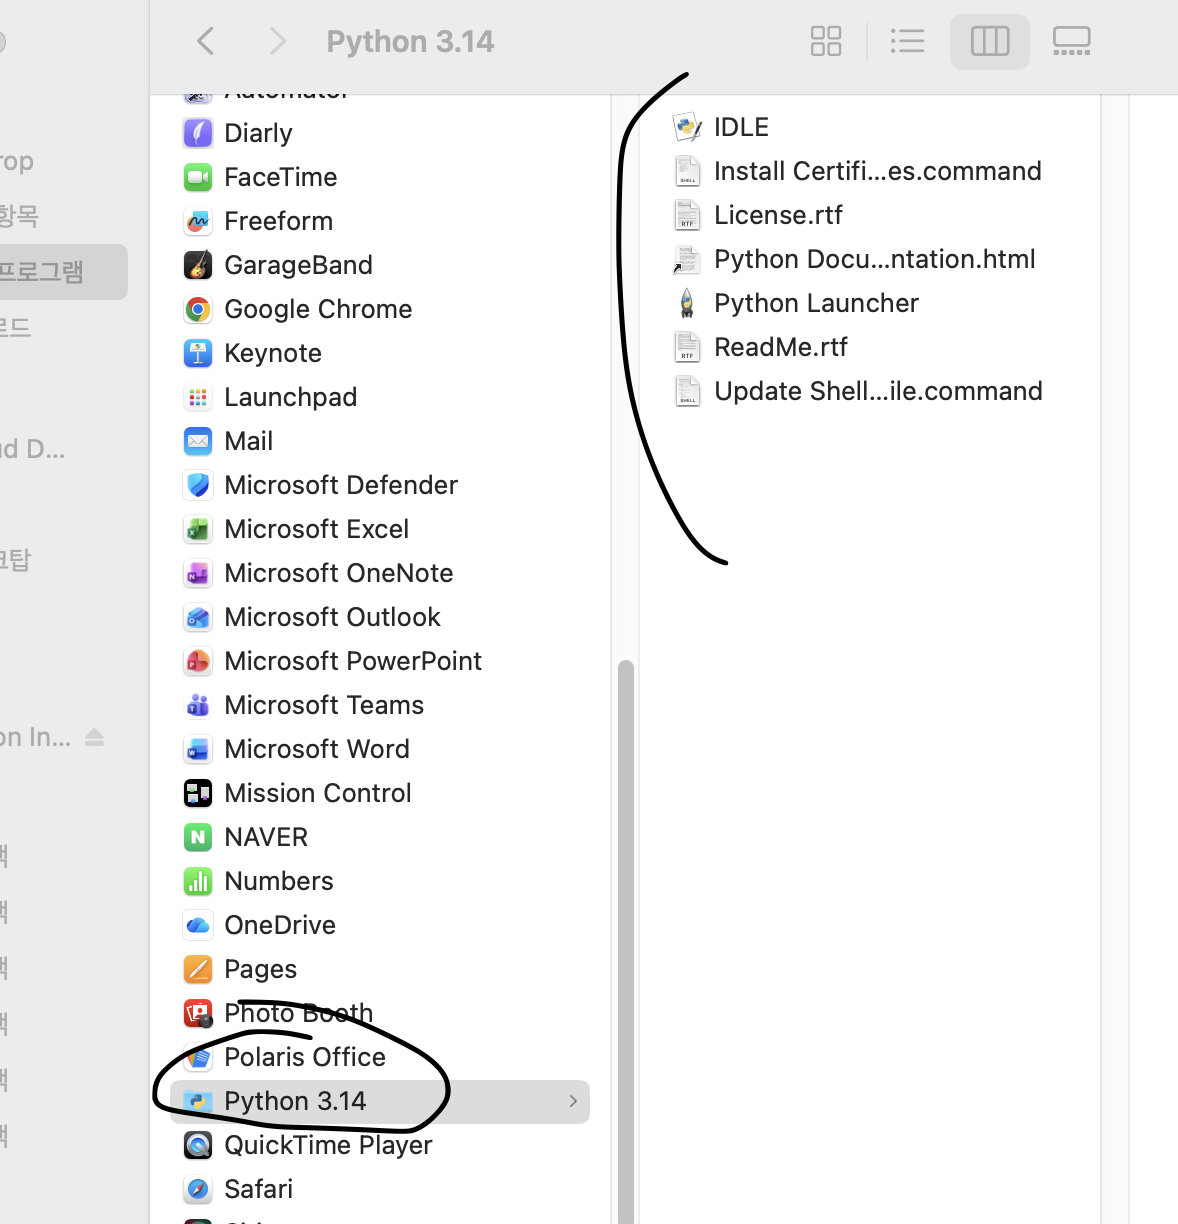Select GarageBand name text
Screen dimensions: 1178x1224
click(298, 265)
